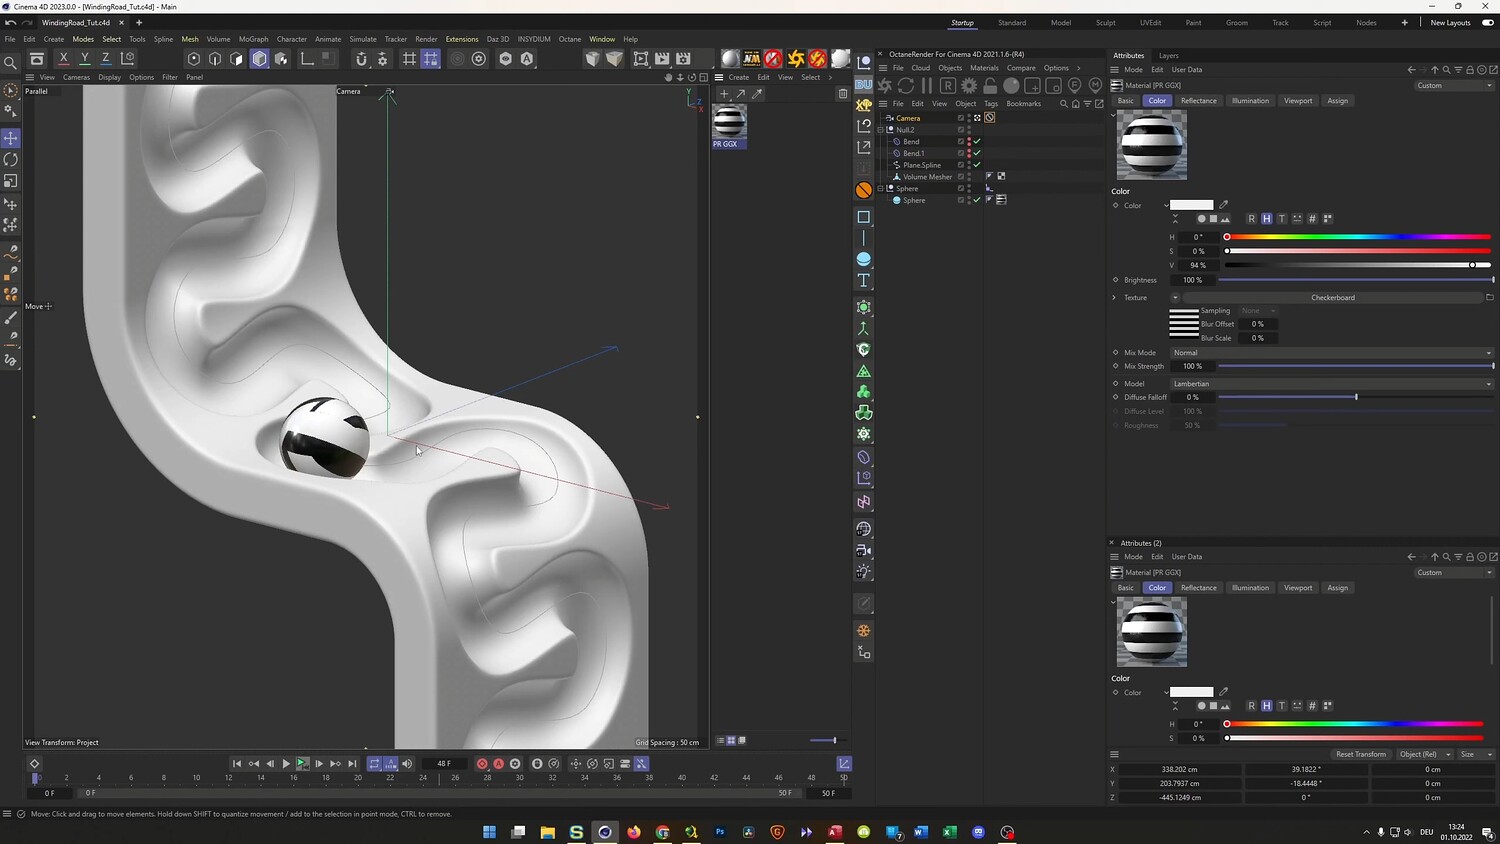
Task: Toggle Octane focus lock icon
Action: (x=990, y=86)
